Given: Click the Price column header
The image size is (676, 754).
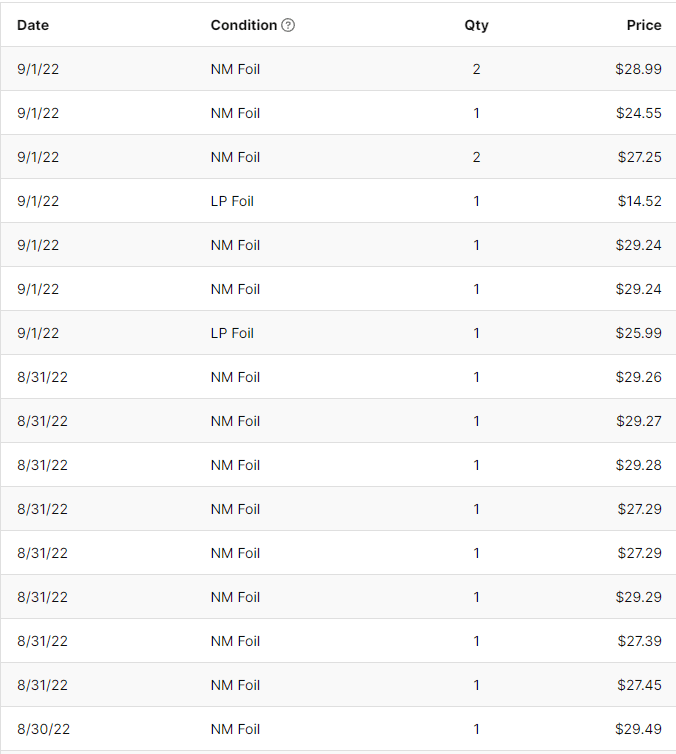Looking at the screenshot, I should (644, 25).
